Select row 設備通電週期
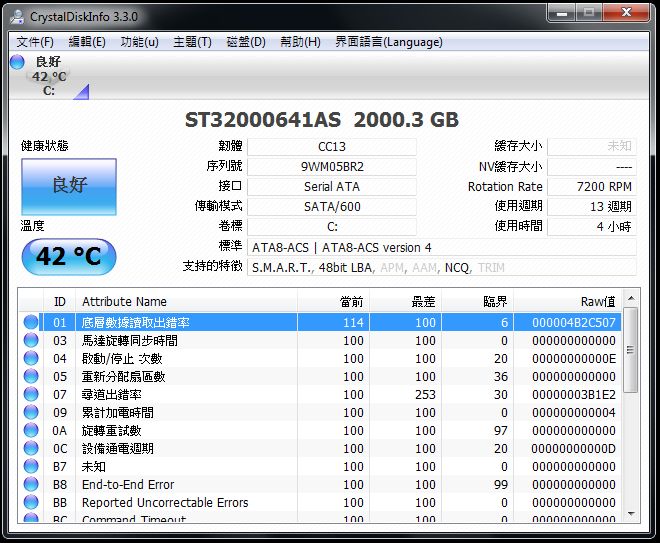 pyautogui.click(x=320, y=448)
